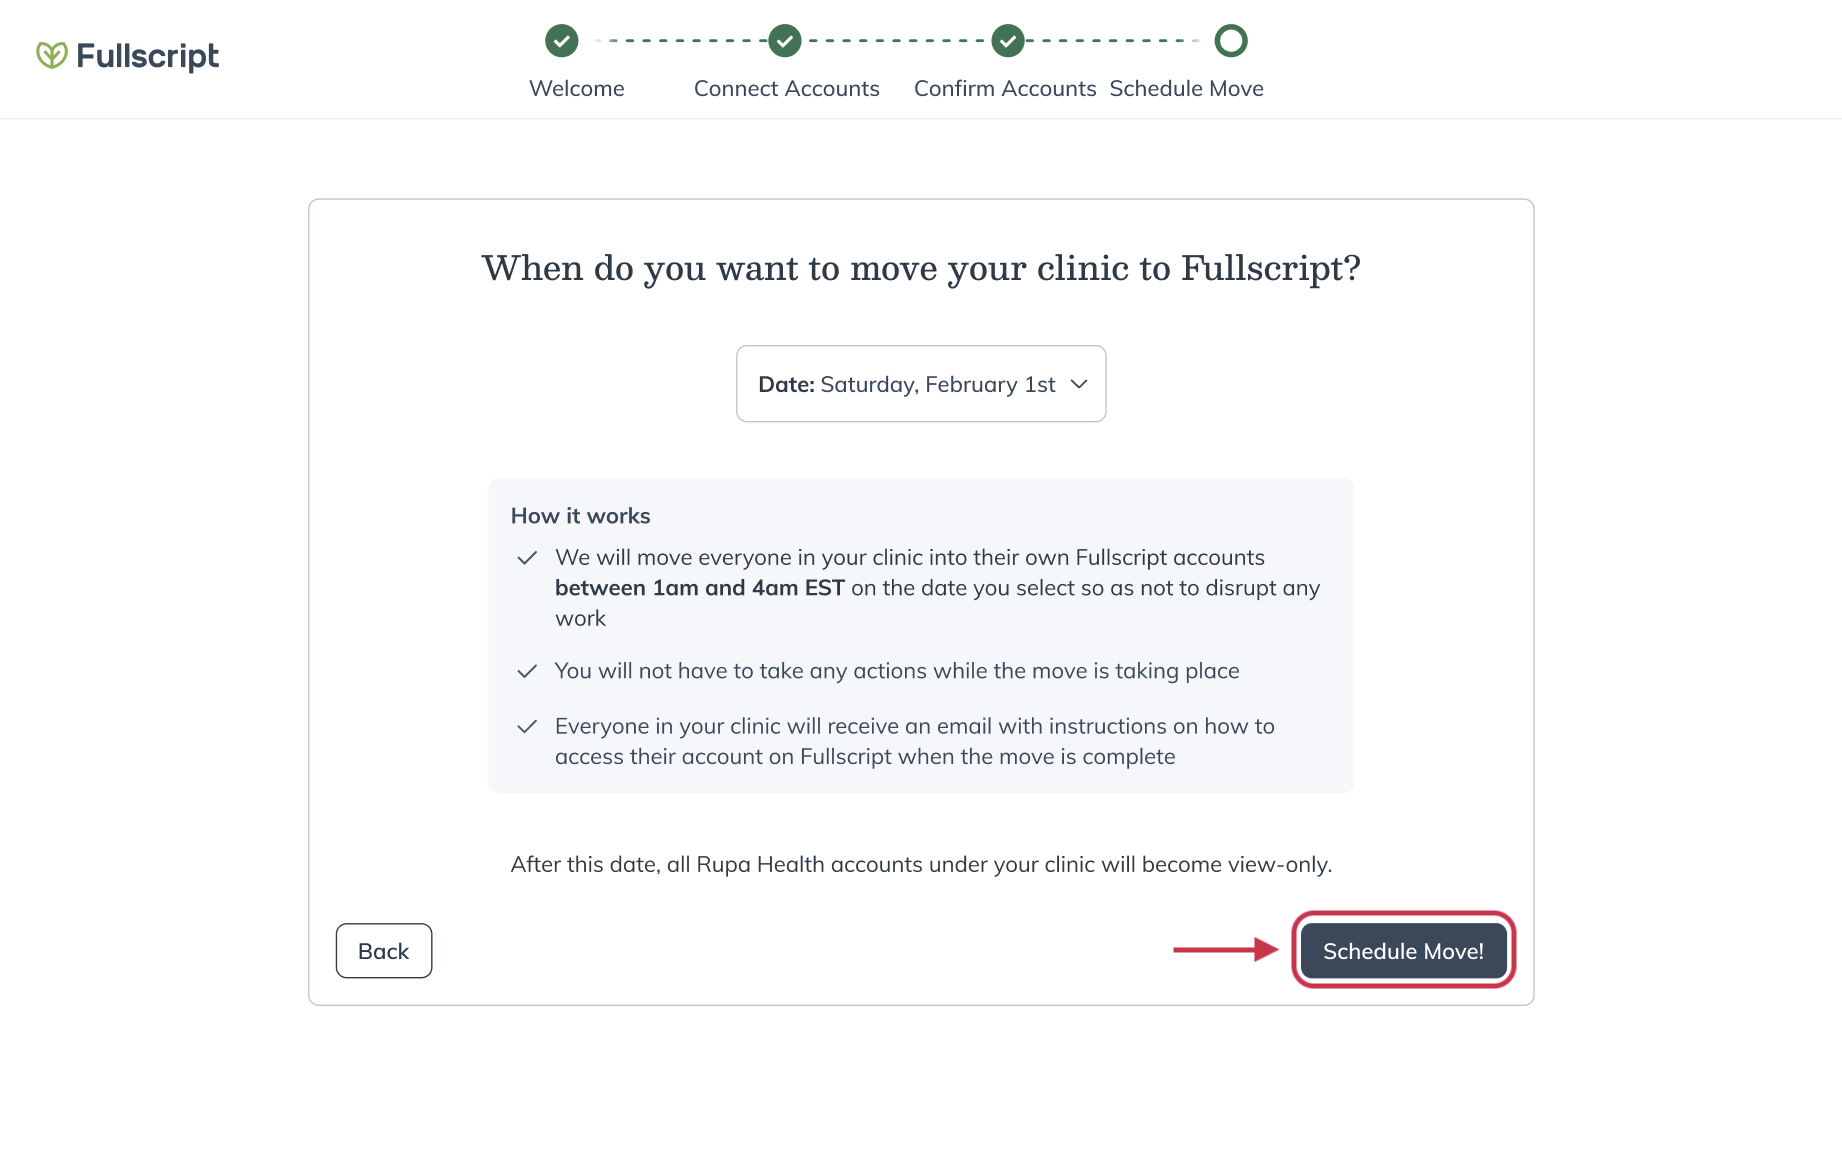
Task: Click the Confirm Accounts stepper label
Action: point(1005,88)
